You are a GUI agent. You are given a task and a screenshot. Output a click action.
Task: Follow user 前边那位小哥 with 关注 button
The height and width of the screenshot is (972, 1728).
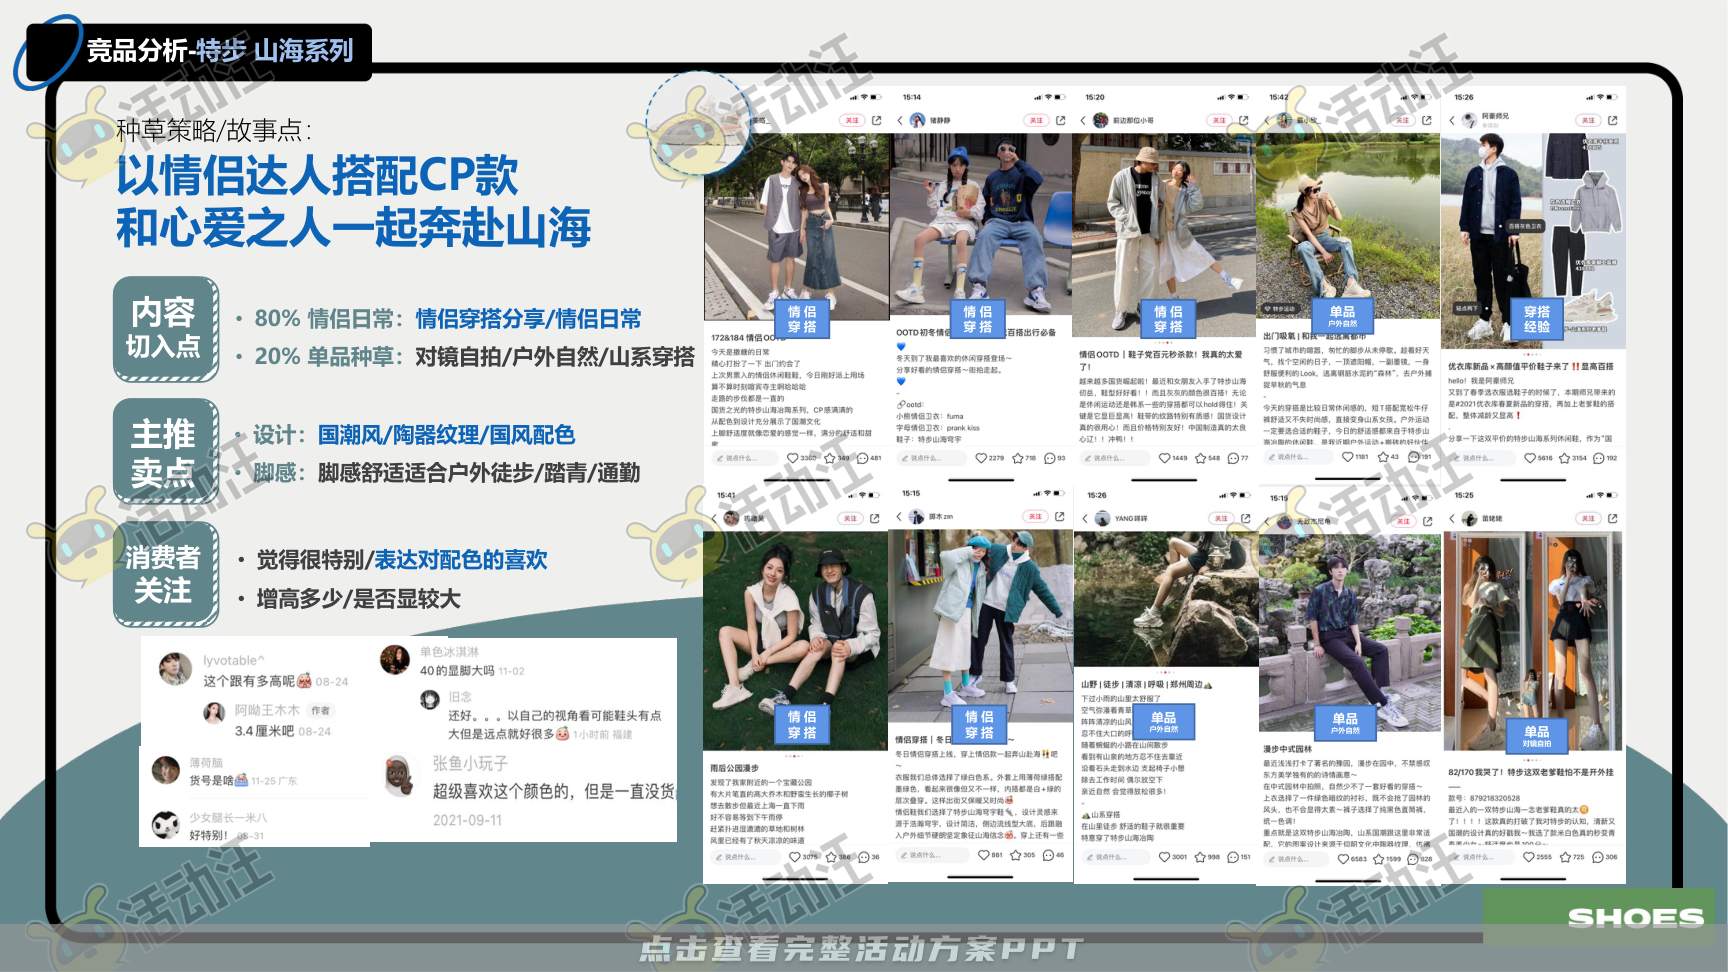[x=1219, y=120]
